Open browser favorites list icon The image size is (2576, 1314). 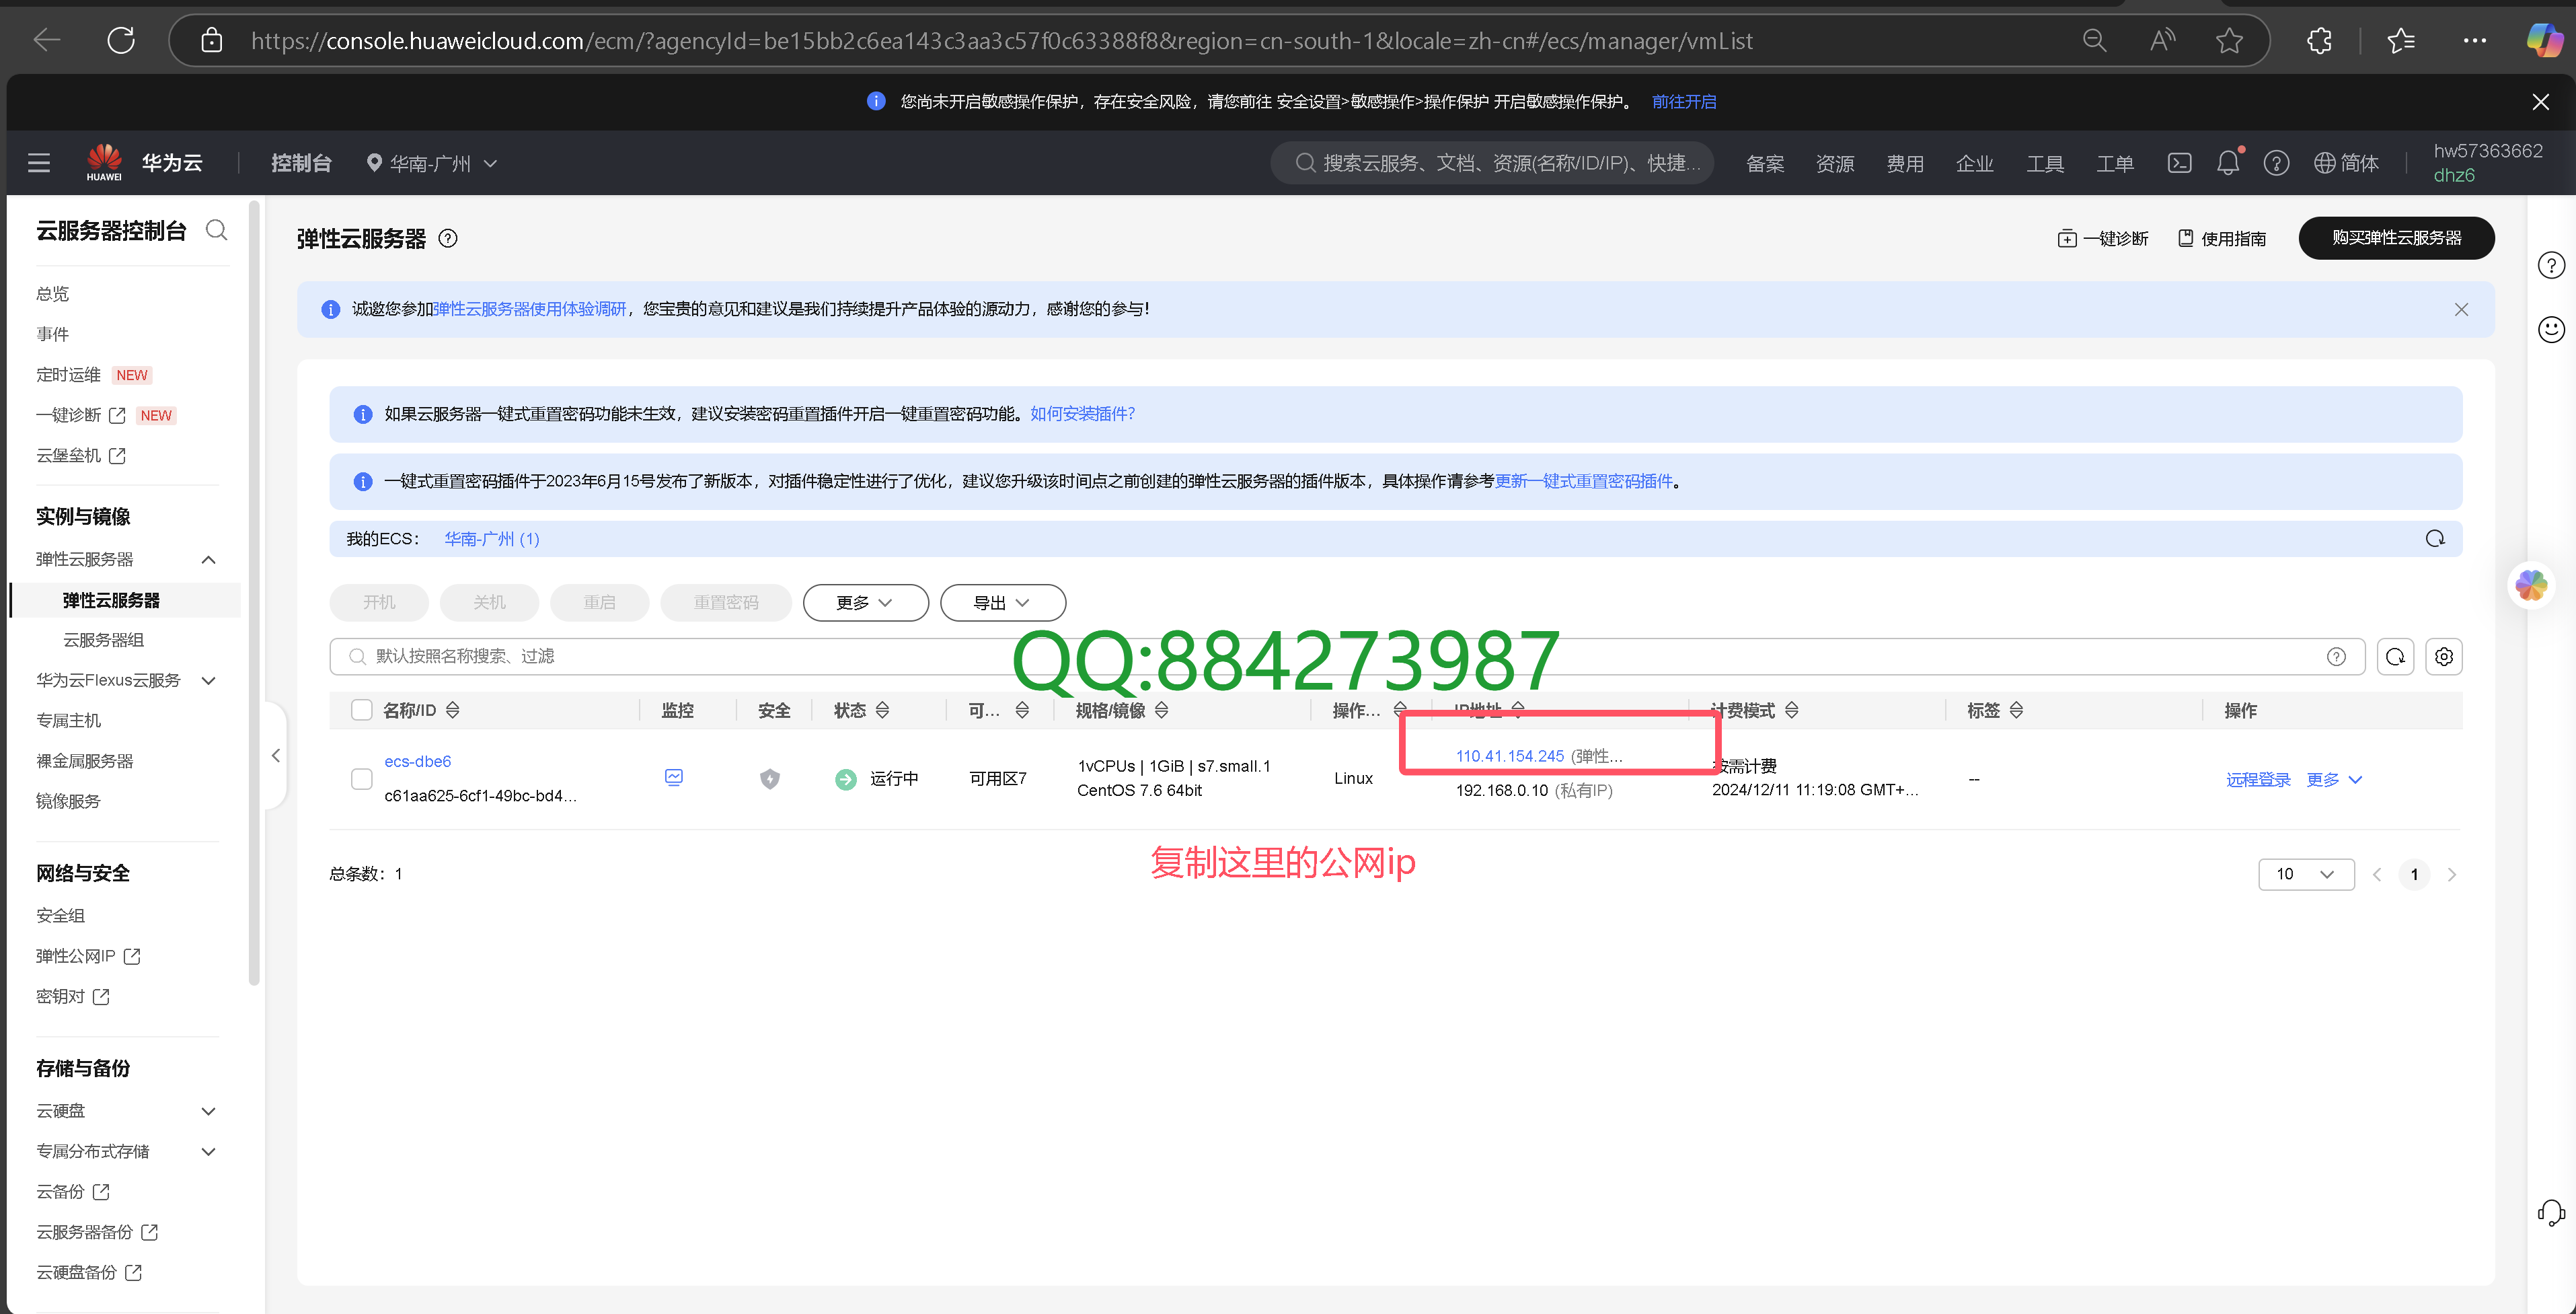coord(2401,41)
